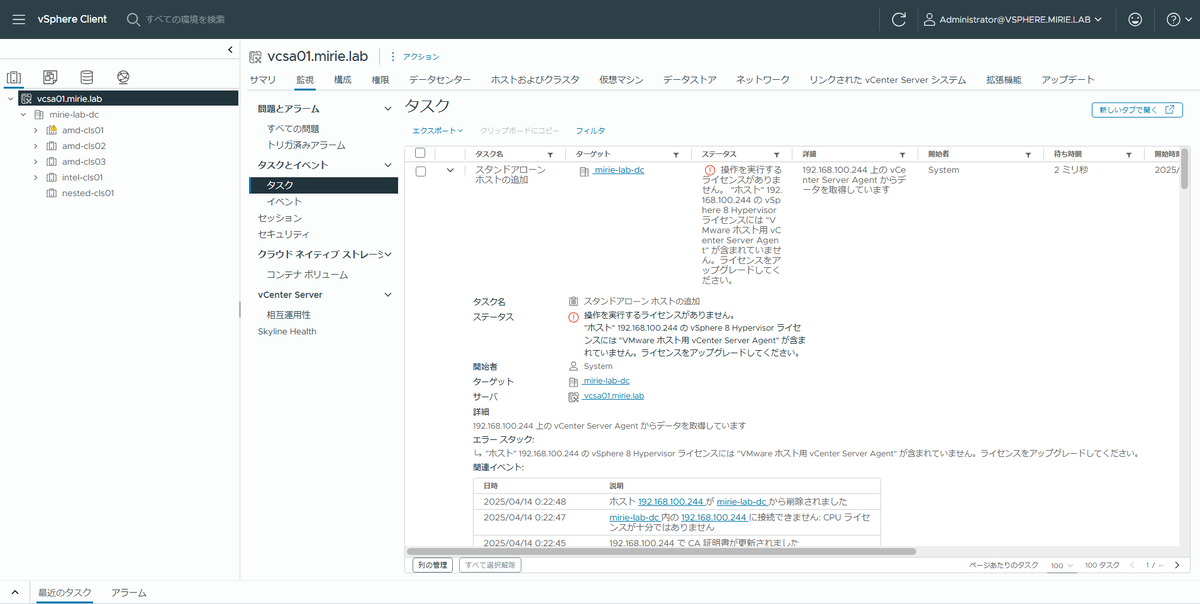Screen dimensions: 1200x604
Task: Expand the intel-cls01 cluster node
Action: [x=36, y=177]
